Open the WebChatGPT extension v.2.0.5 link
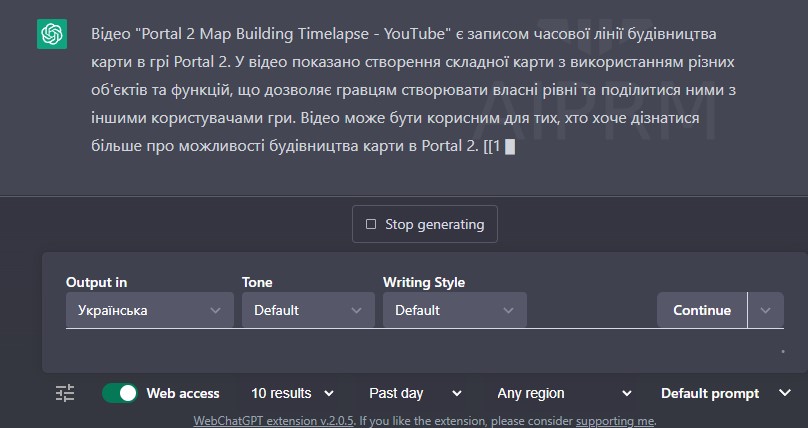This screenshot has width=808, height=428. (x=273, y=421)
